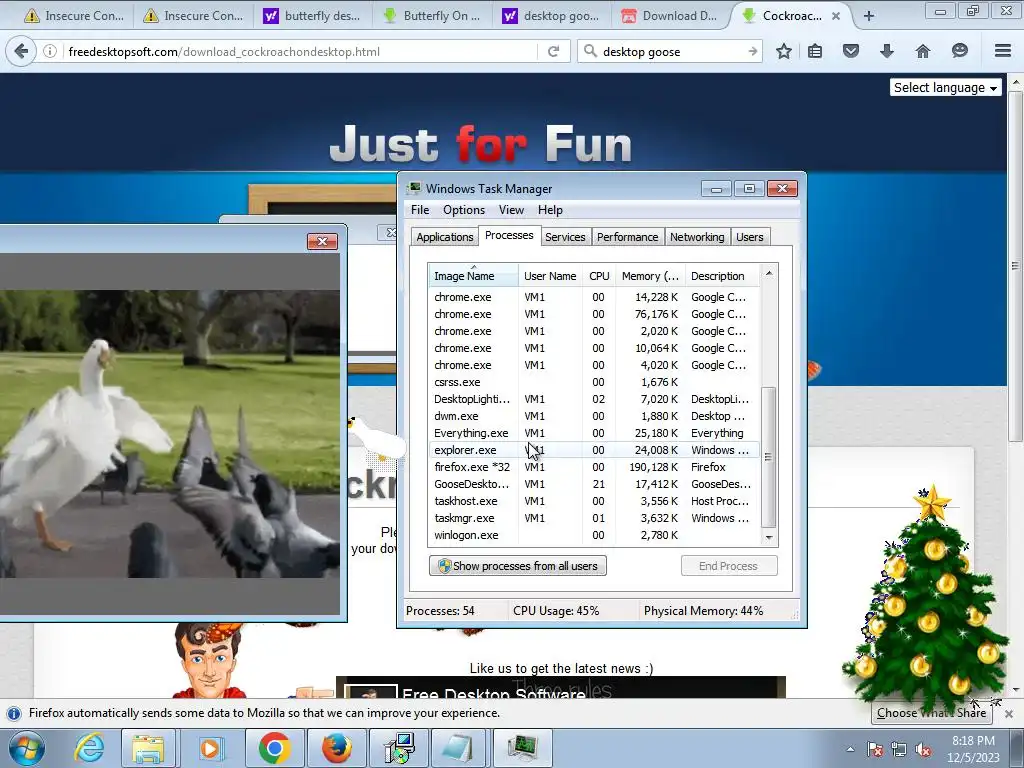This screenshot has width=1024, height=768.
Task: Click the URL address field
Action: pos(300,52)
